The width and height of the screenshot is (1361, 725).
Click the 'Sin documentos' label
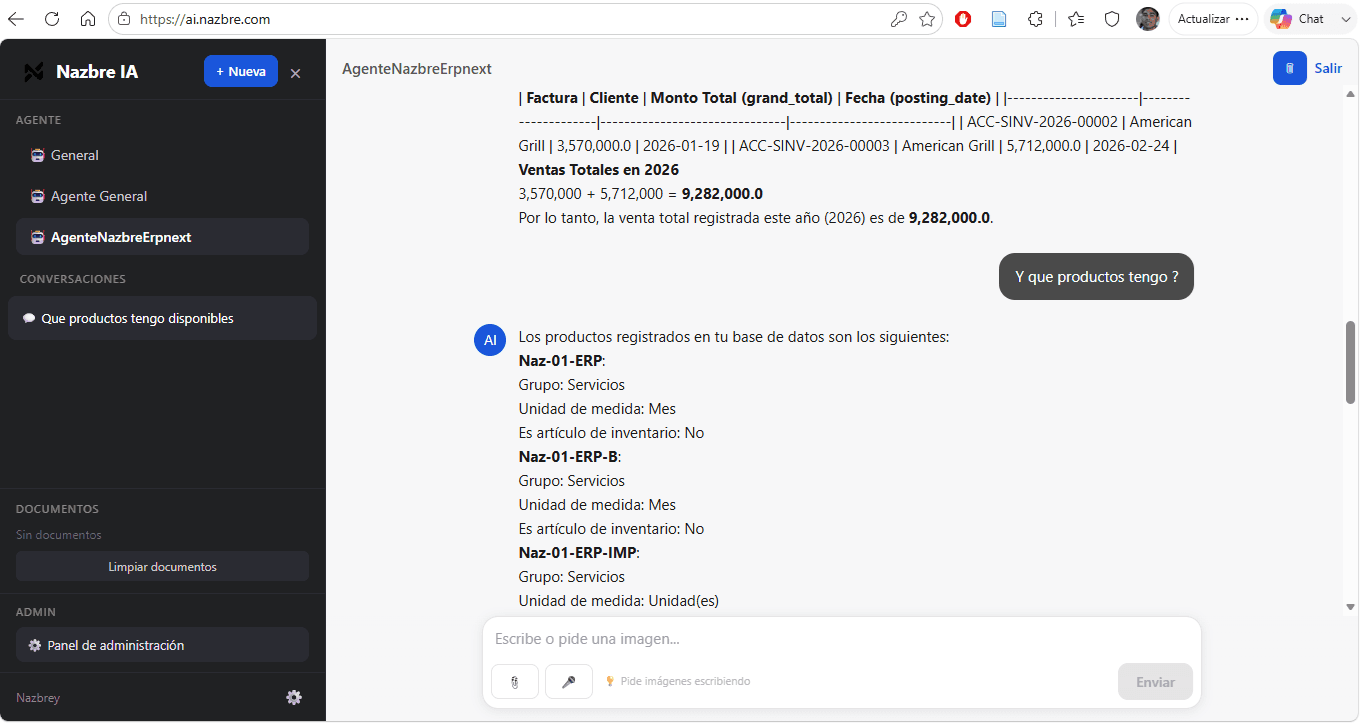(59, 535)
